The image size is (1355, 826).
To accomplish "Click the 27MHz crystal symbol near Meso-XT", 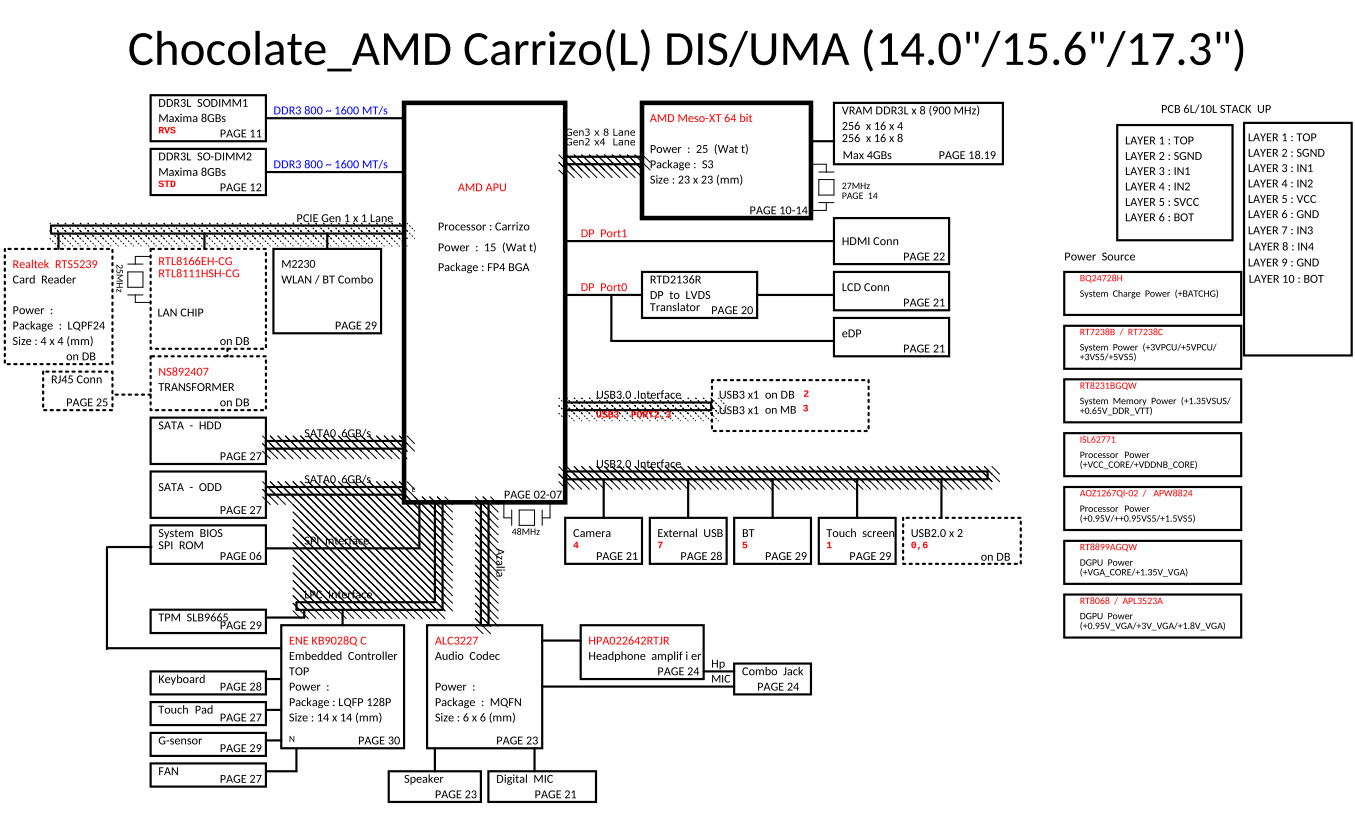I will click(x=826, y=188).
